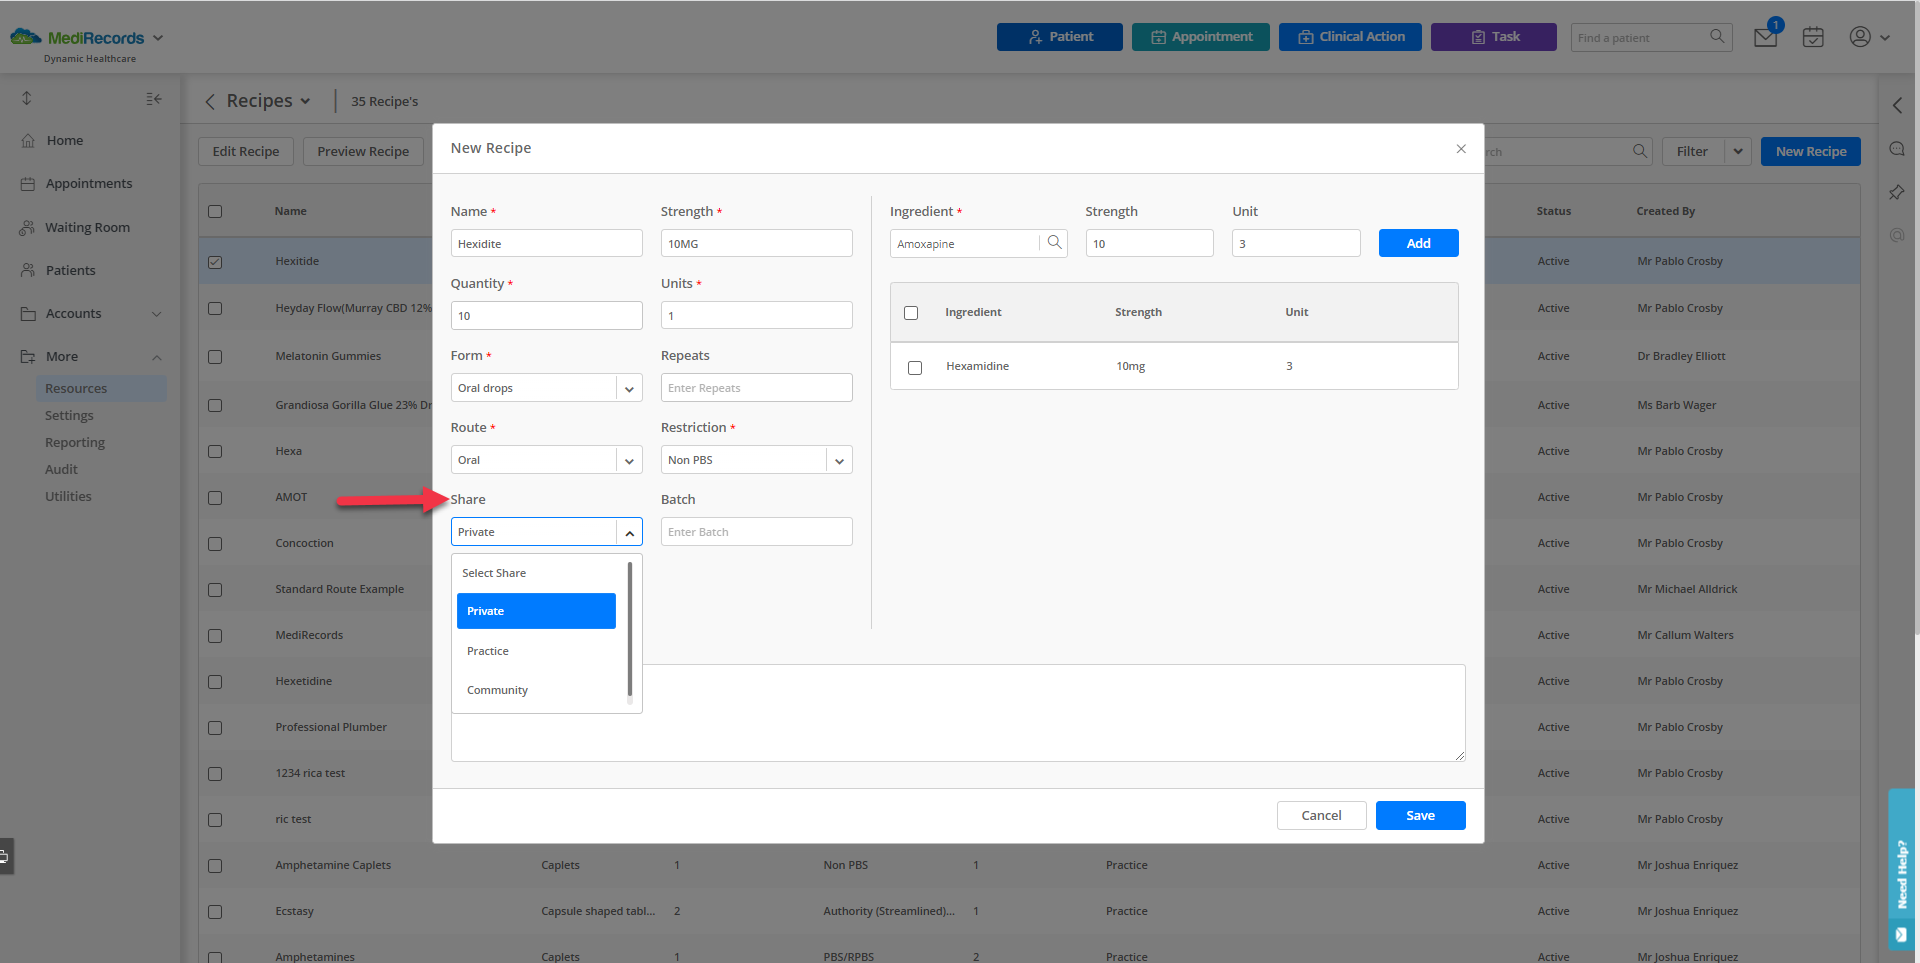Click the Share dropdown list scrollbar
The height and width of the screenshot is (963, 1920).
[630, 630]
